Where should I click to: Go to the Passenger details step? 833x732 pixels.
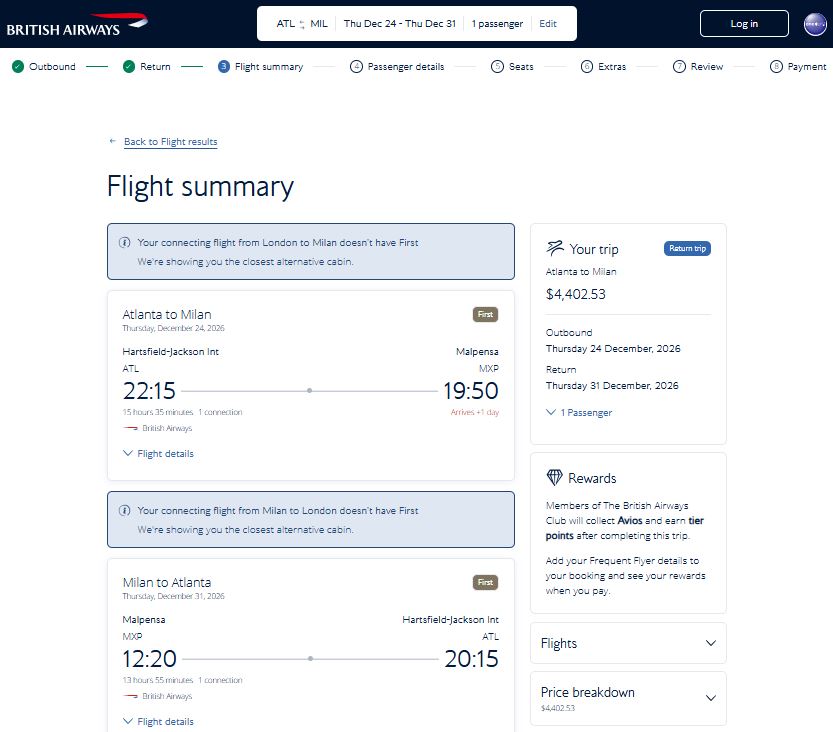(397, 66)
